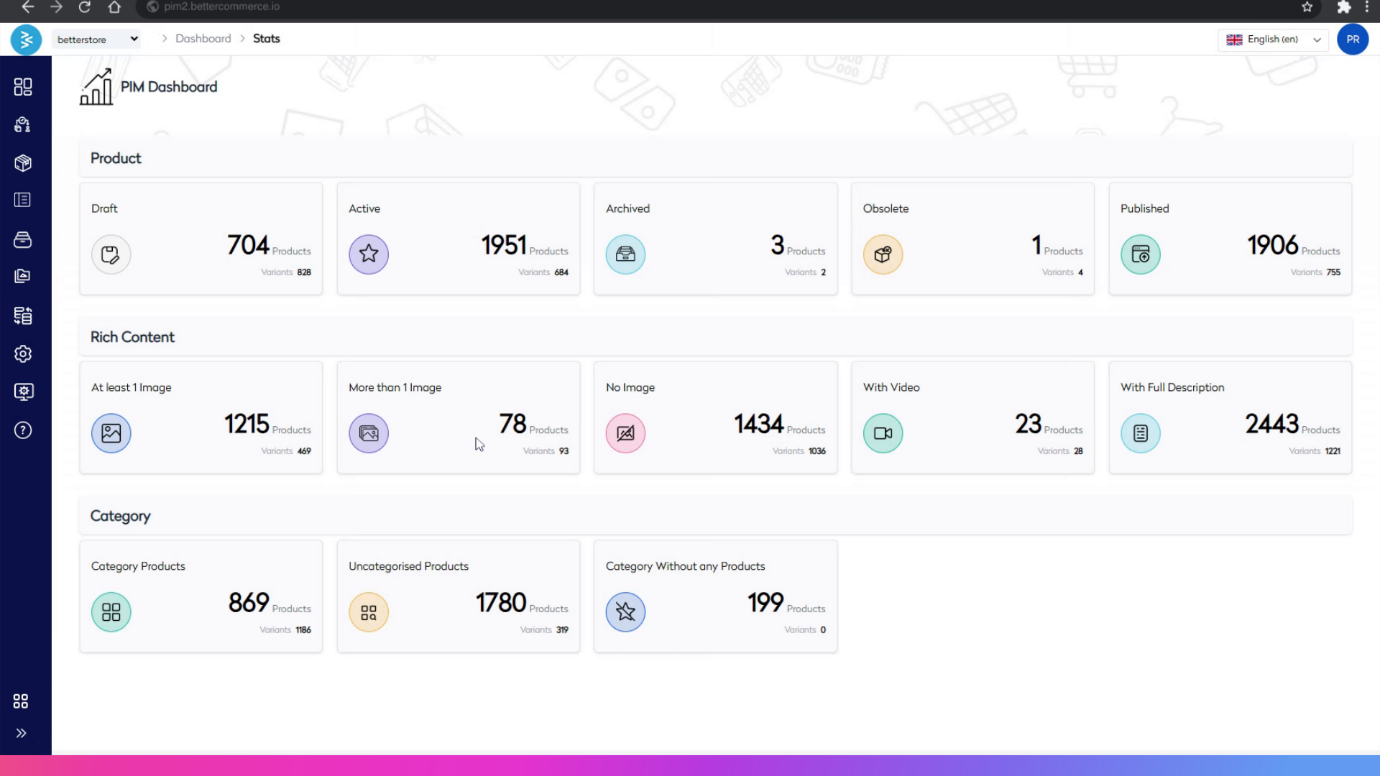Click the Active products star icon
The image size is (1380, 776).
pyautogui.click(x=368, y=254)
